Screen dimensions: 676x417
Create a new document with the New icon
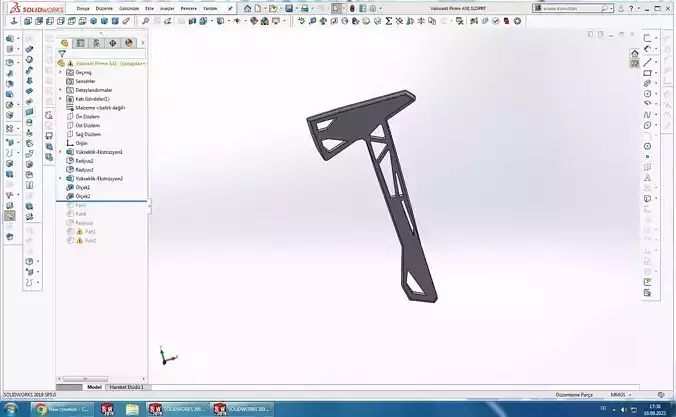point(258,8)
